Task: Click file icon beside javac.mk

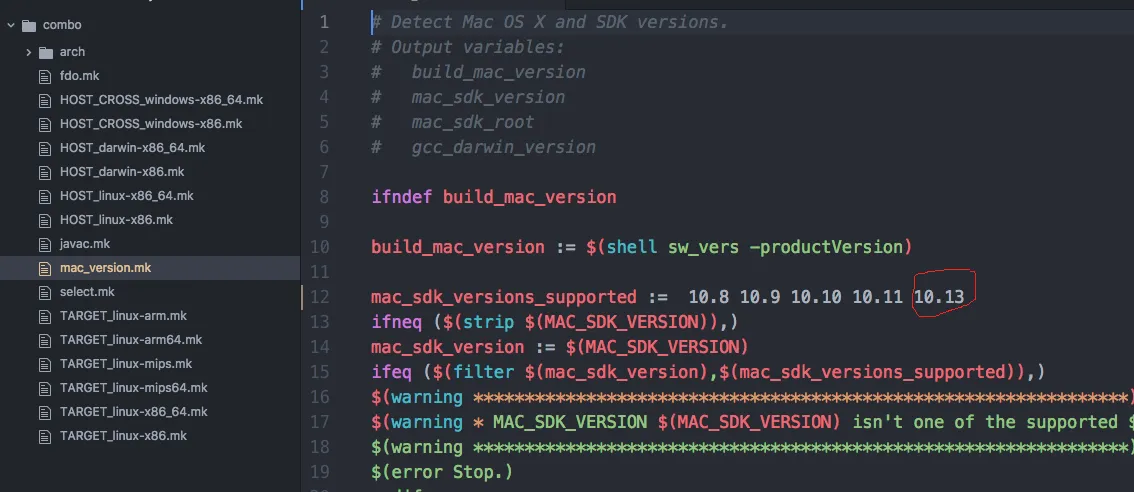Action: pyautogui.click(x=44, y=244)
